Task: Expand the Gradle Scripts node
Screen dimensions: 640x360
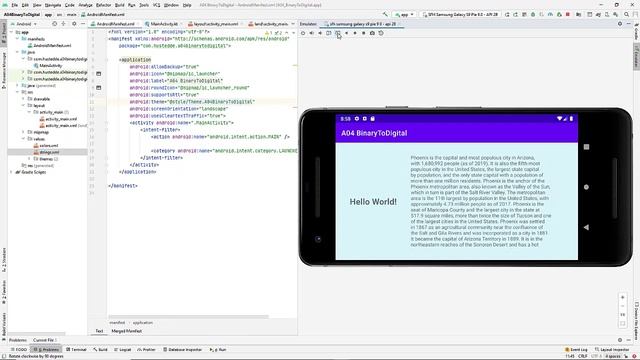Action: click(x=11, y=172)
